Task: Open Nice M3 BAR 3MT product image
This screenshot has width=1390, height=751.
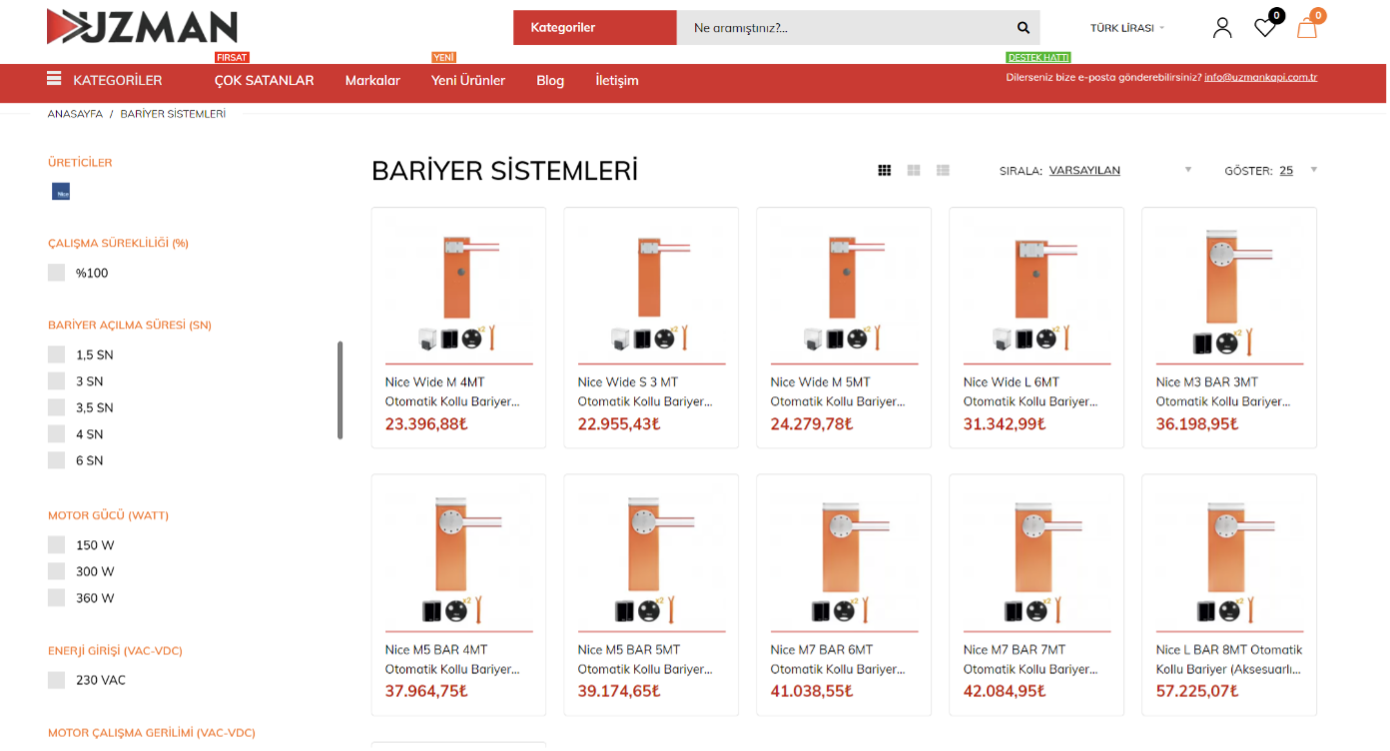Action: [x=1229, y=293]
